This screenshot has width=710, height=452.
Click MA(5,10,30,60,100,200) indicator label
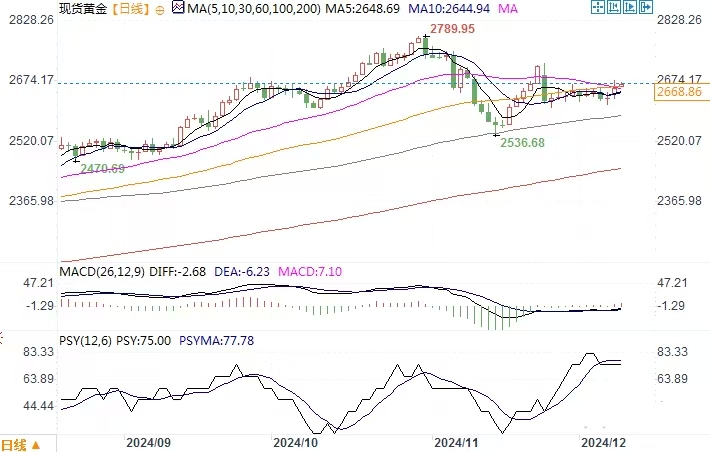[x=254, y=9]
